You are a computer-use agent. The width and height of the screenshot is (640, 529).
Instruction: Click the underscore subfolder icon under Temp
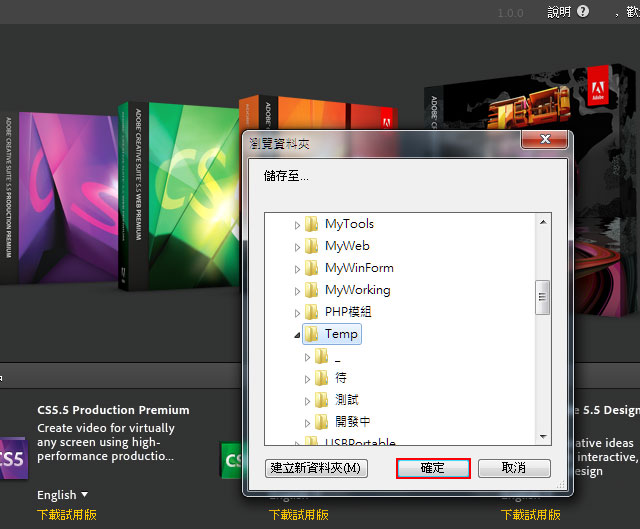[x=322, y=356]
